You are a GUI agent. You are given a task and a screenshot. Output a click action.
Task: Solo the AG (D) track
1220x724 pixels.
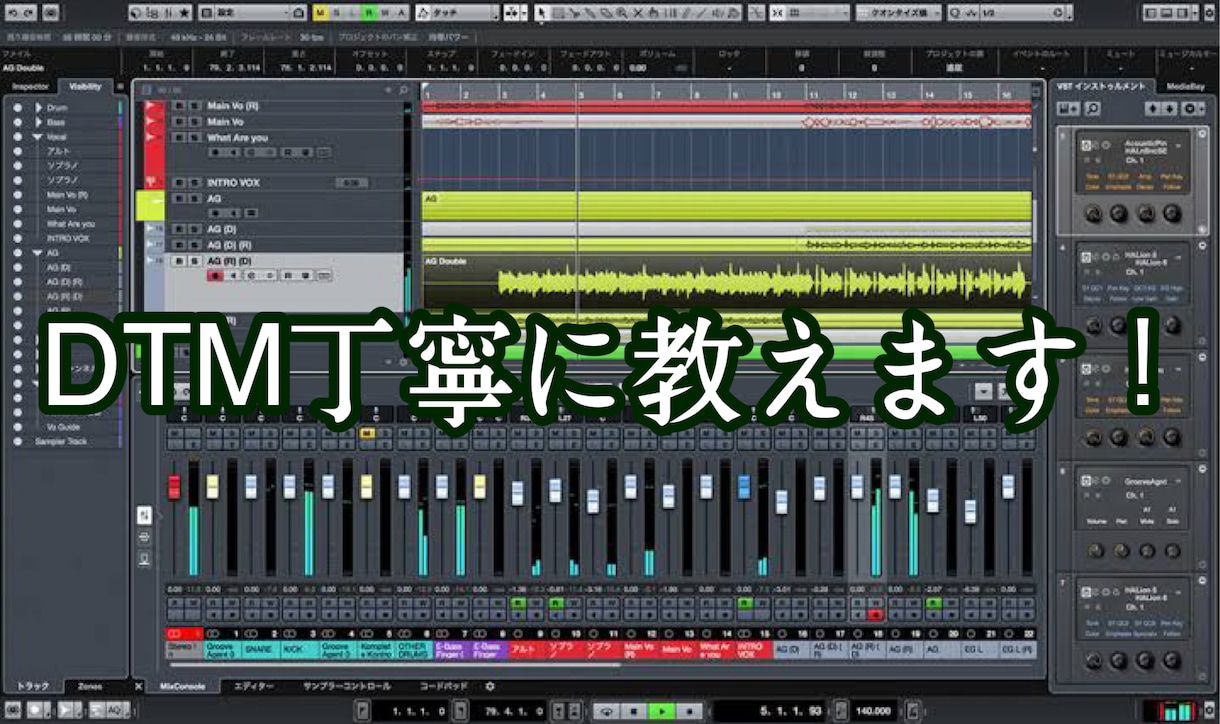193,229
